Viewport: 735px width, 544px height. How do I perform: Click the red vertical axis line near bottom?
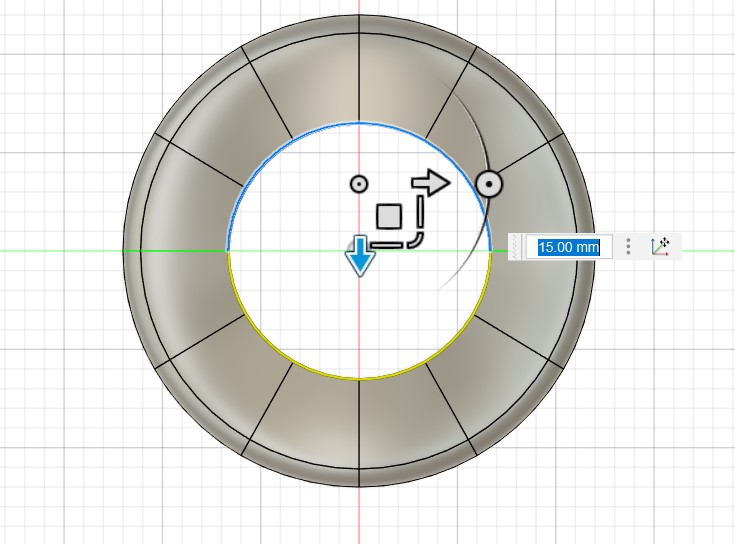[359, 515]
